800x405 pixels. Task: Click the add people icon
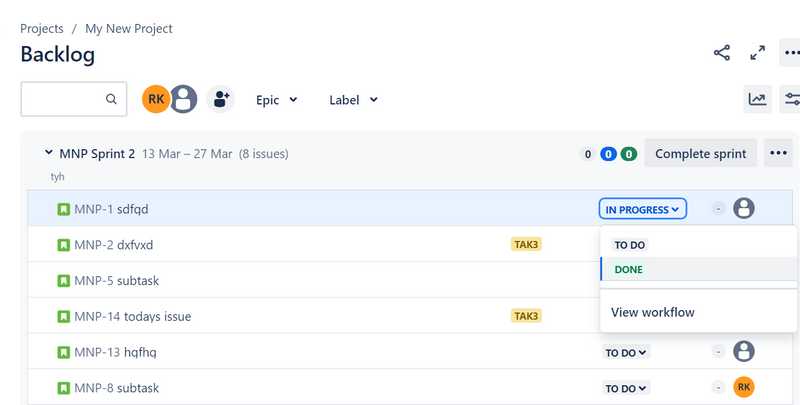[220, 99]
